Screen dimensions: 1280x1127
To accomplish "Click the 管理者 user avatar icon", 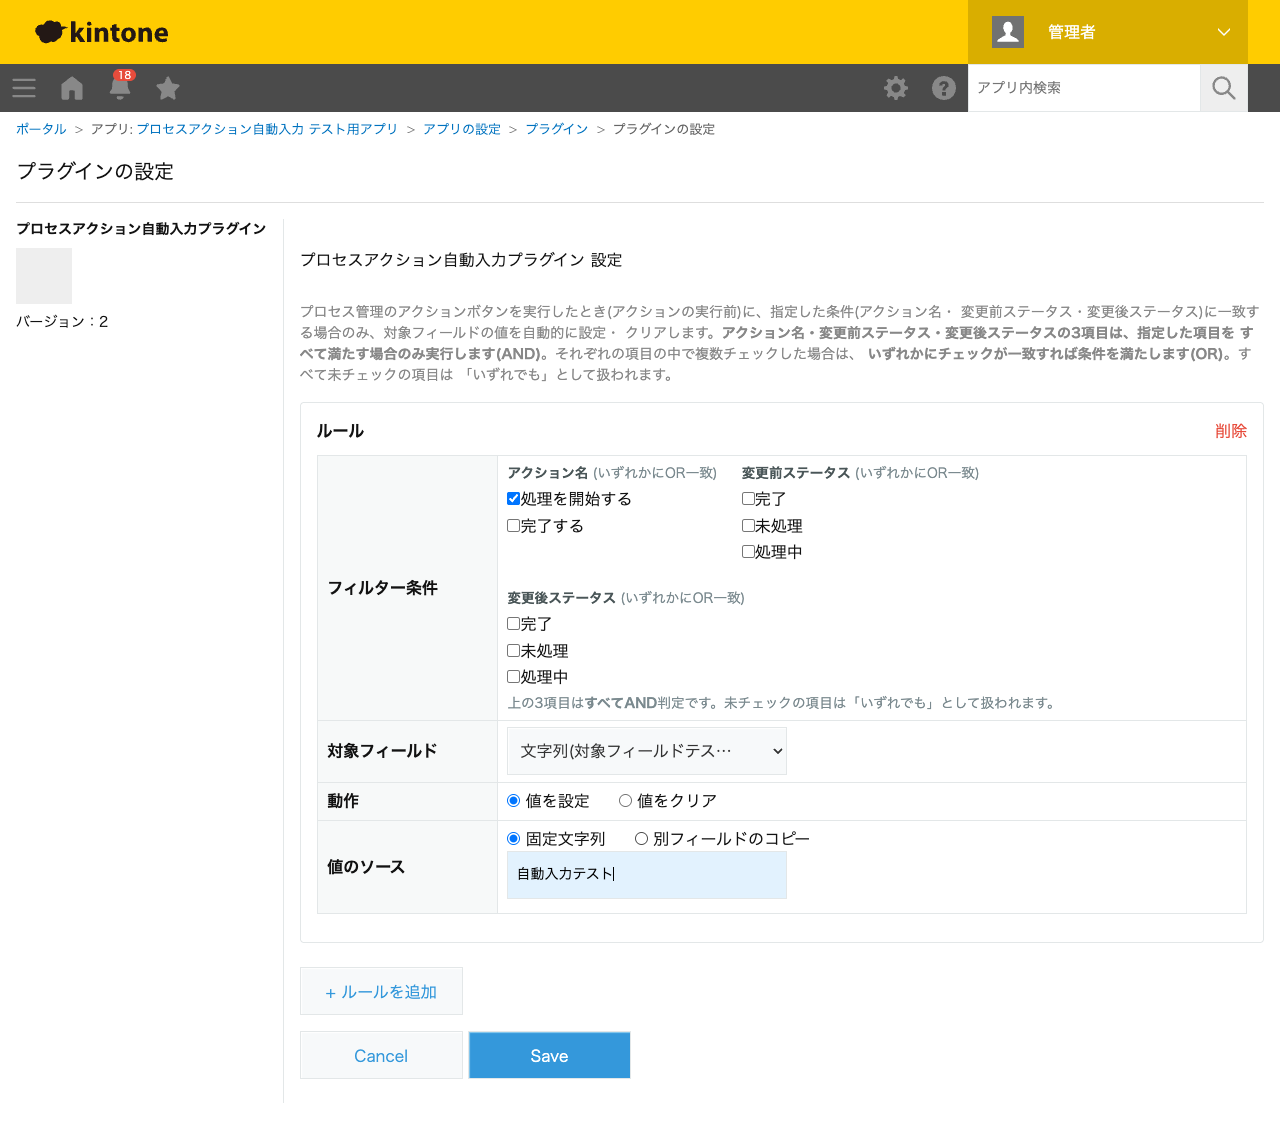I will tap(1008, 32).
